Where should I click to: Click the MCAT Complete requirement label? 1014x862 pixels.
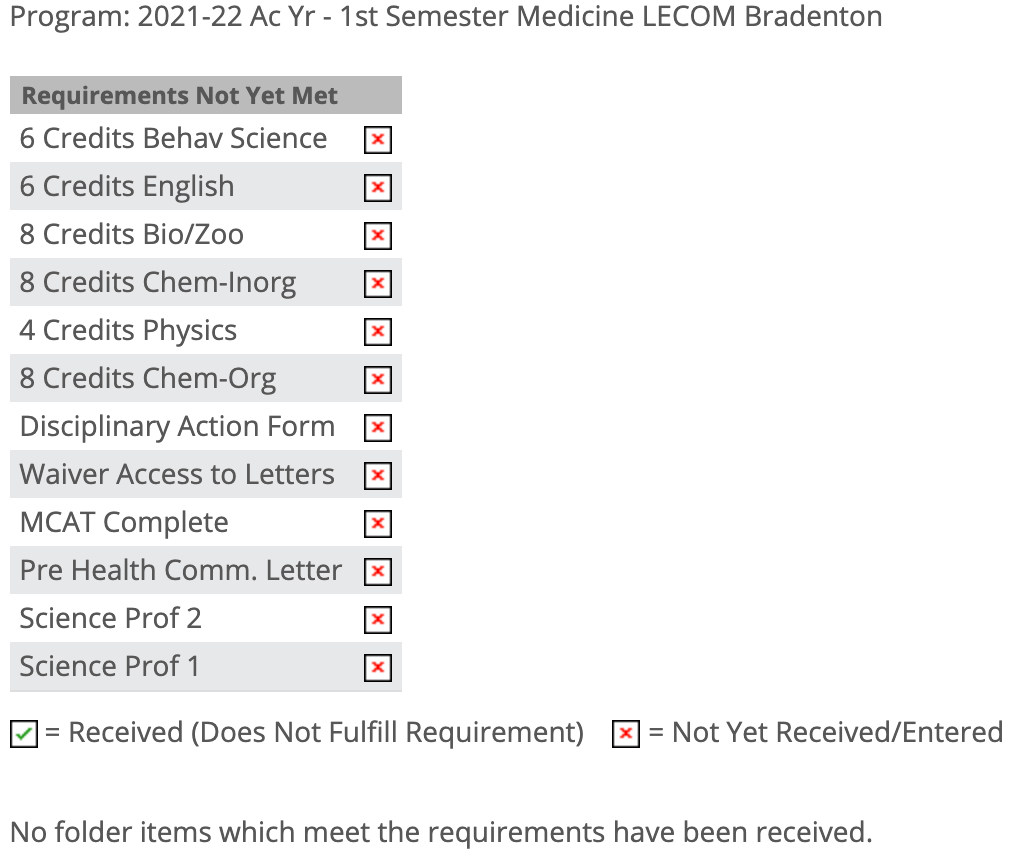(124, 523)
